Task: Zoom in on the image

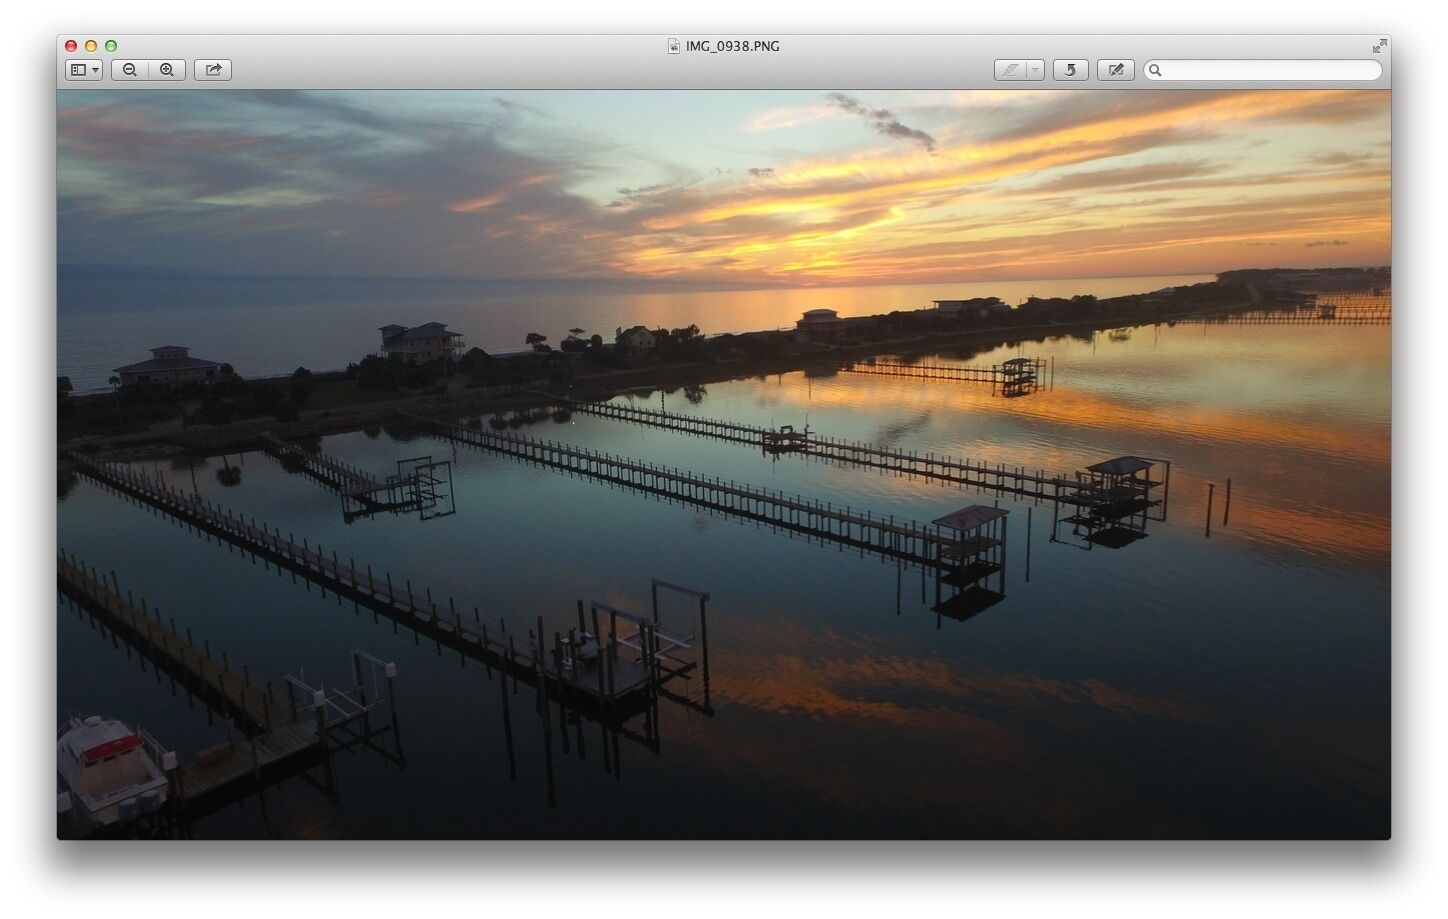Action: 167,70
